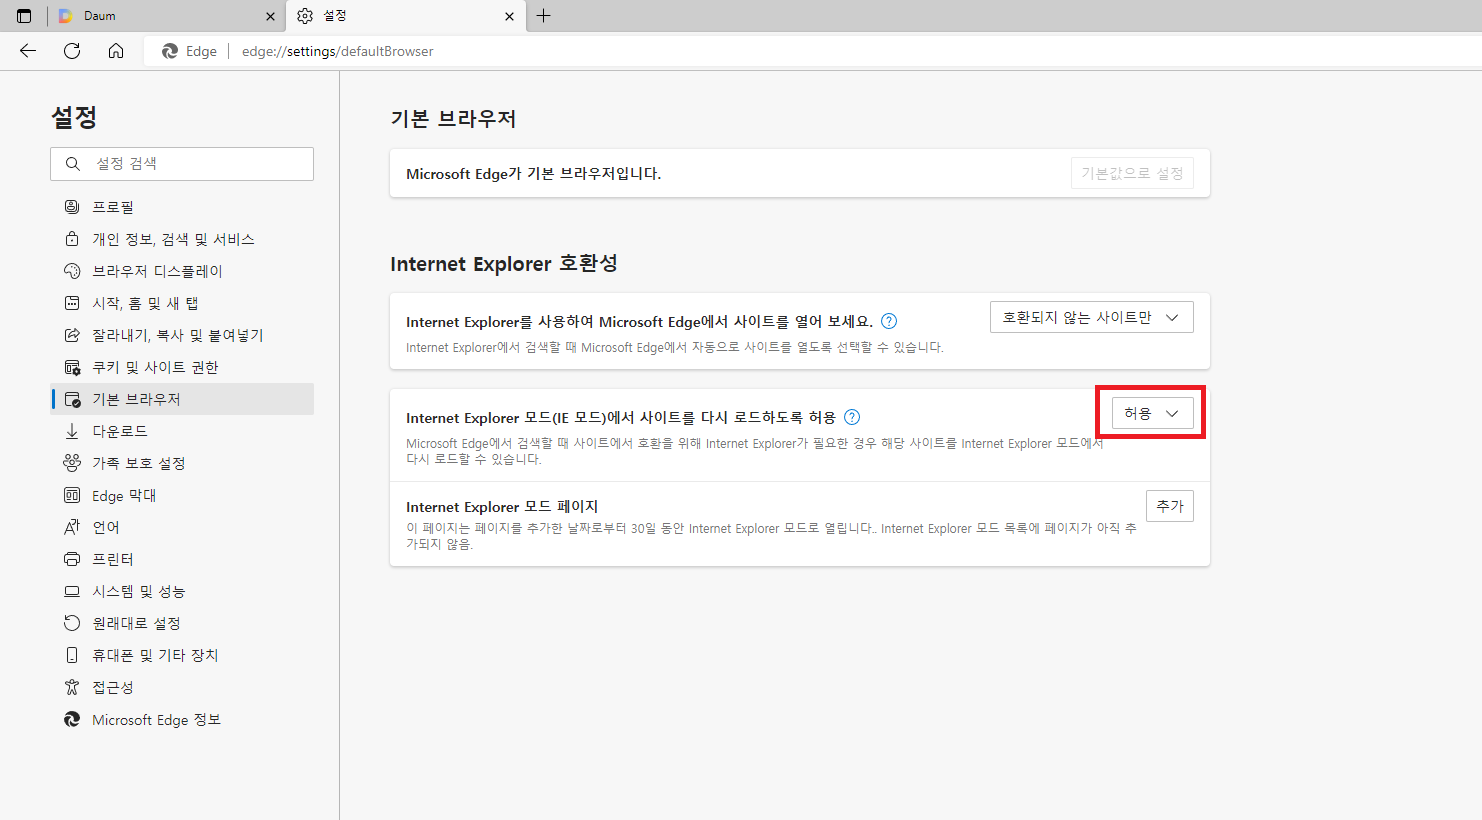Open 프로필 settings section
1482x820 pixels.
click(x=182, y=207)
